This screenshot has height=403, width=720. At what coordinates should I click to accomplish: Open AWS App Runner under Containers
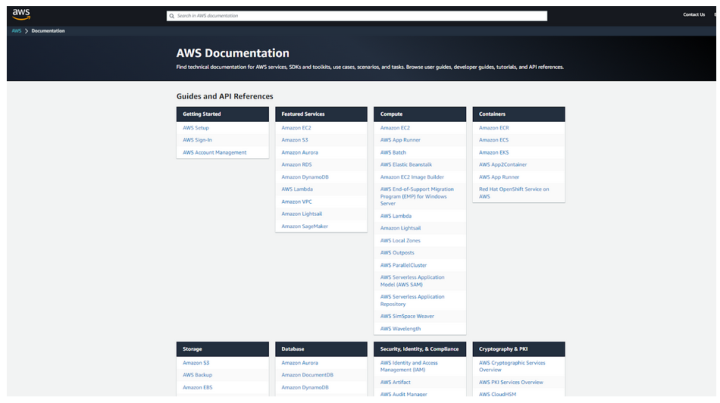(499, 177)
